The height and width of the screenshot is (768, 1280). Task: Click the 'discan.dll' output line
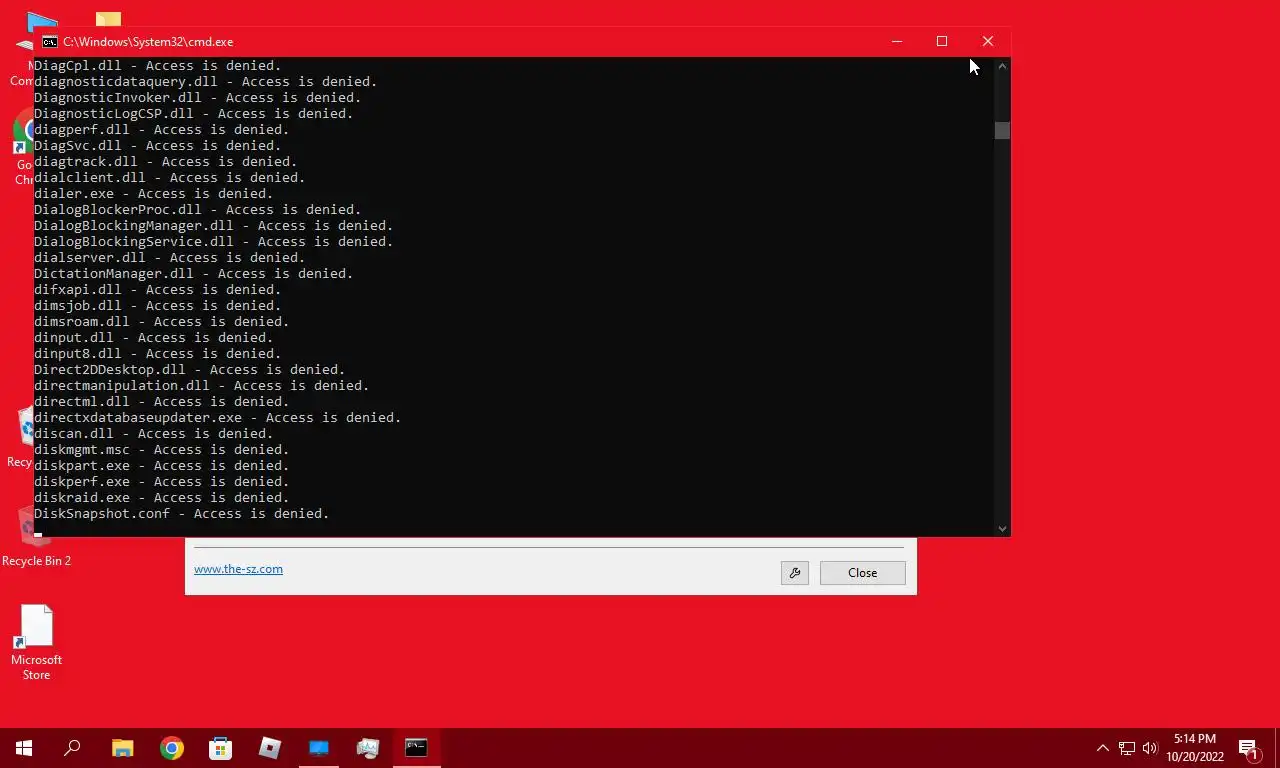tap(154, 434)
